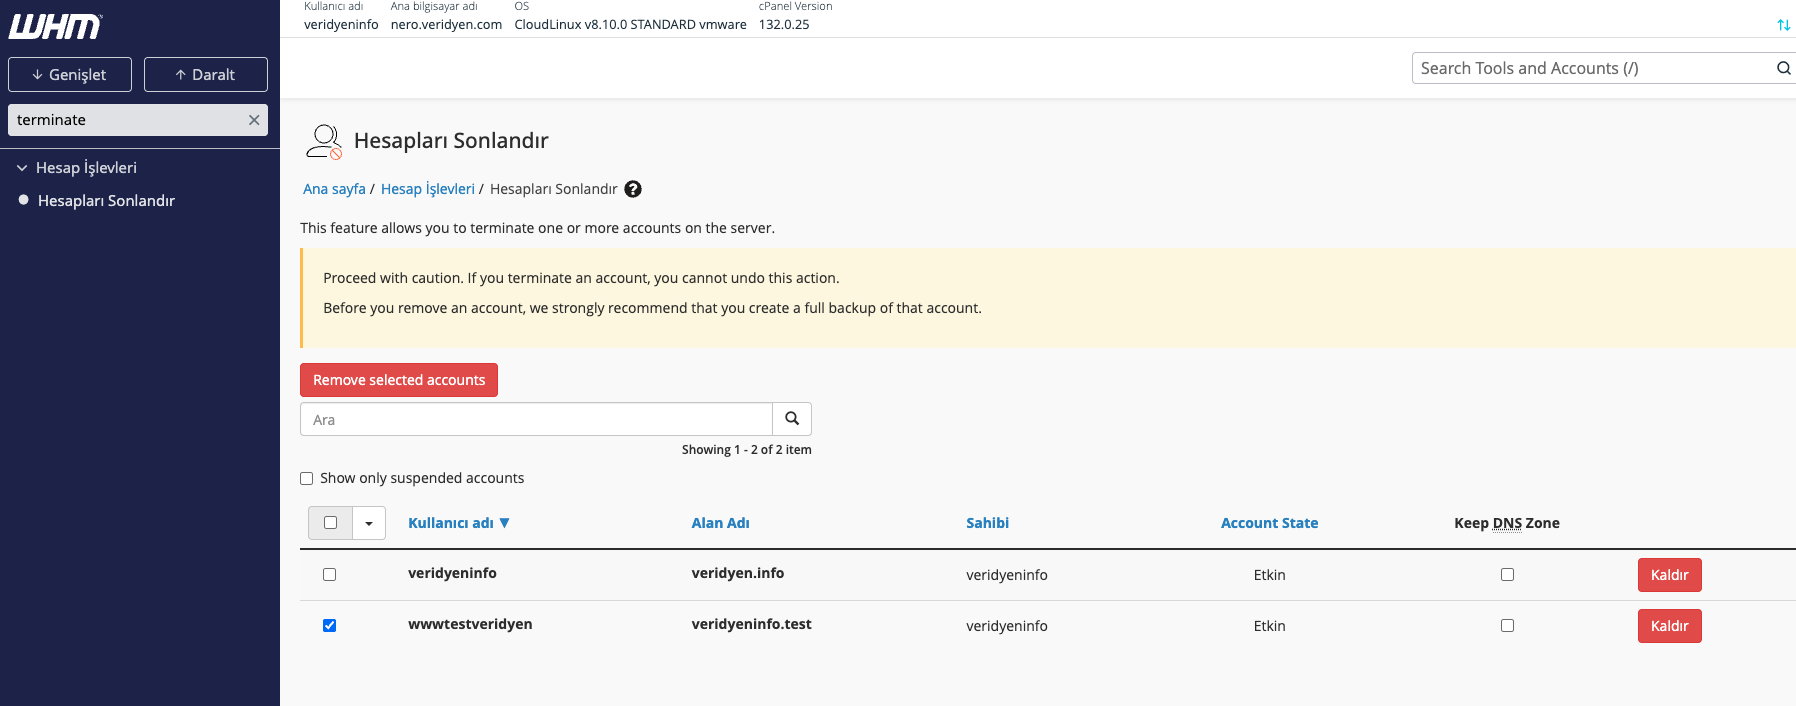Click the magnifier icon beside Ara field

pos(792,419)
